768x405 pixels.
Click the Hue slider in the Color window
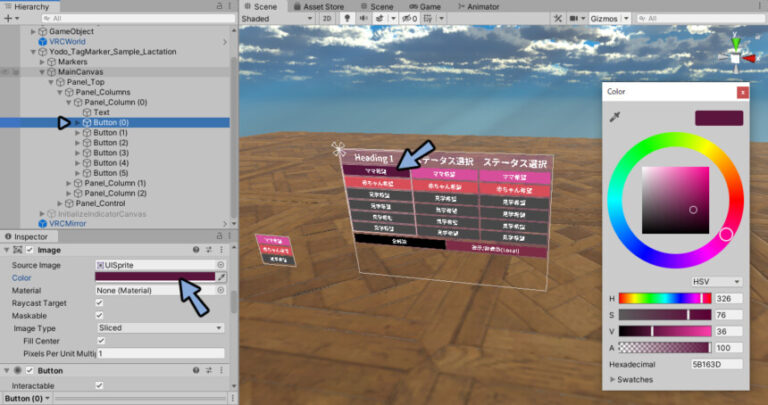(665, 298)
